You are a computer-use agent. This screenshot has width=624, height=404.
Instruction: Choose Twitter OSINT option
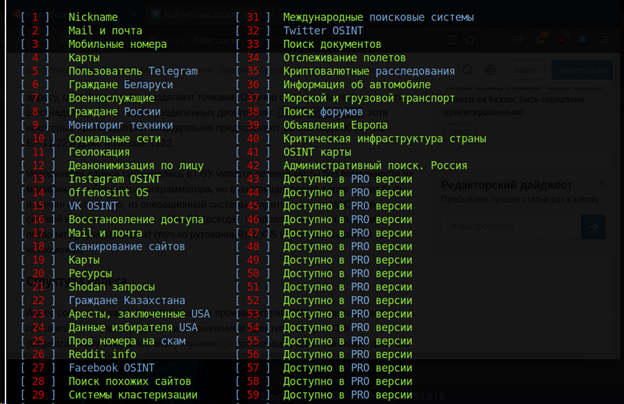[x=322, y=31]
